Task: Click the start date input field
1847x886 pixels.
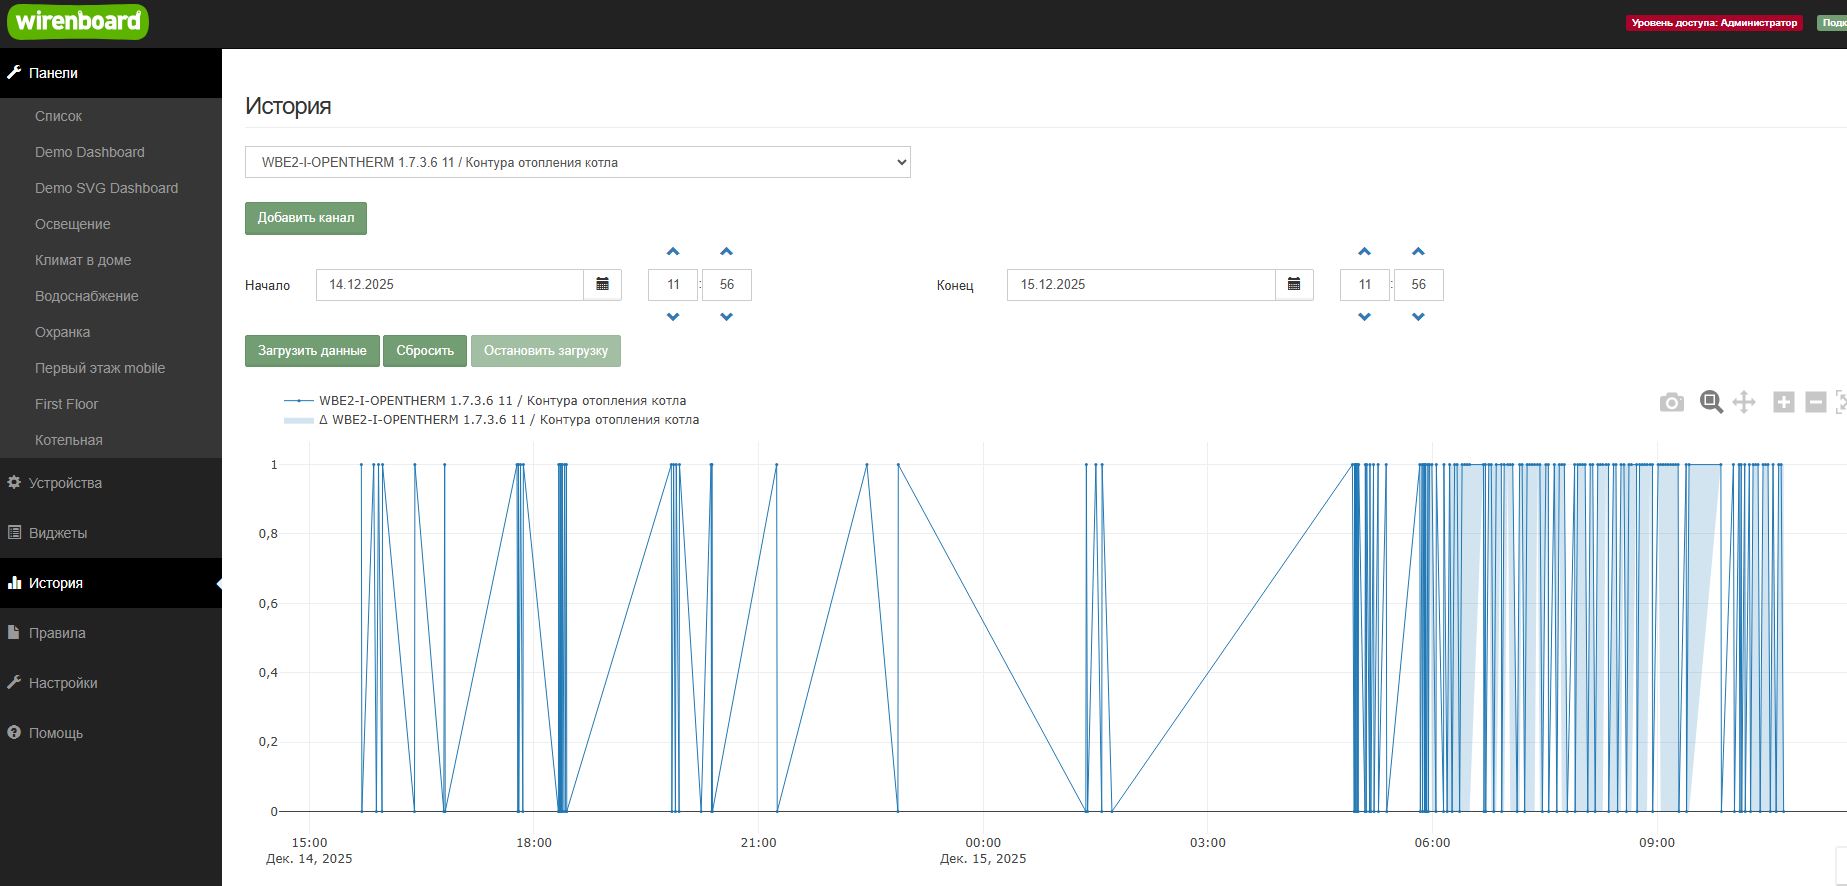Action: (449, 285)
